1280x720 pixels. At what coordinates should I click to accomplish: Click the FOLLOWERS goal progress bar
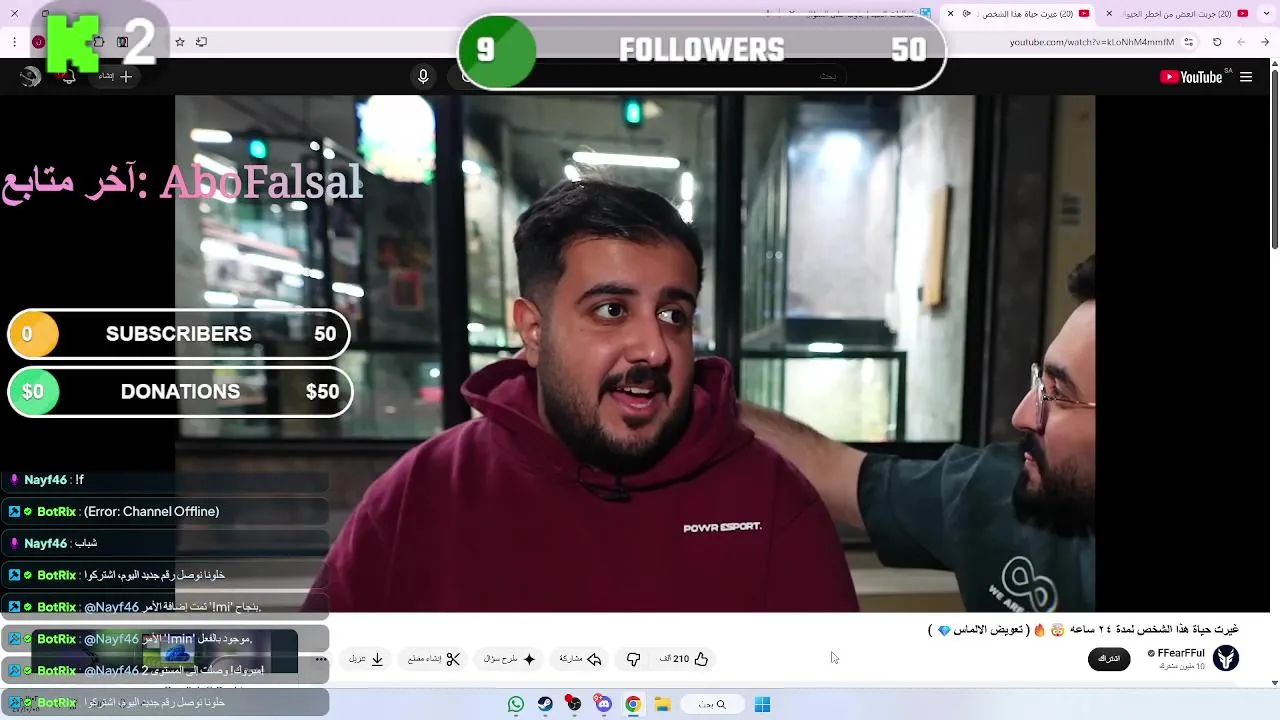click(x=701, y=50)
